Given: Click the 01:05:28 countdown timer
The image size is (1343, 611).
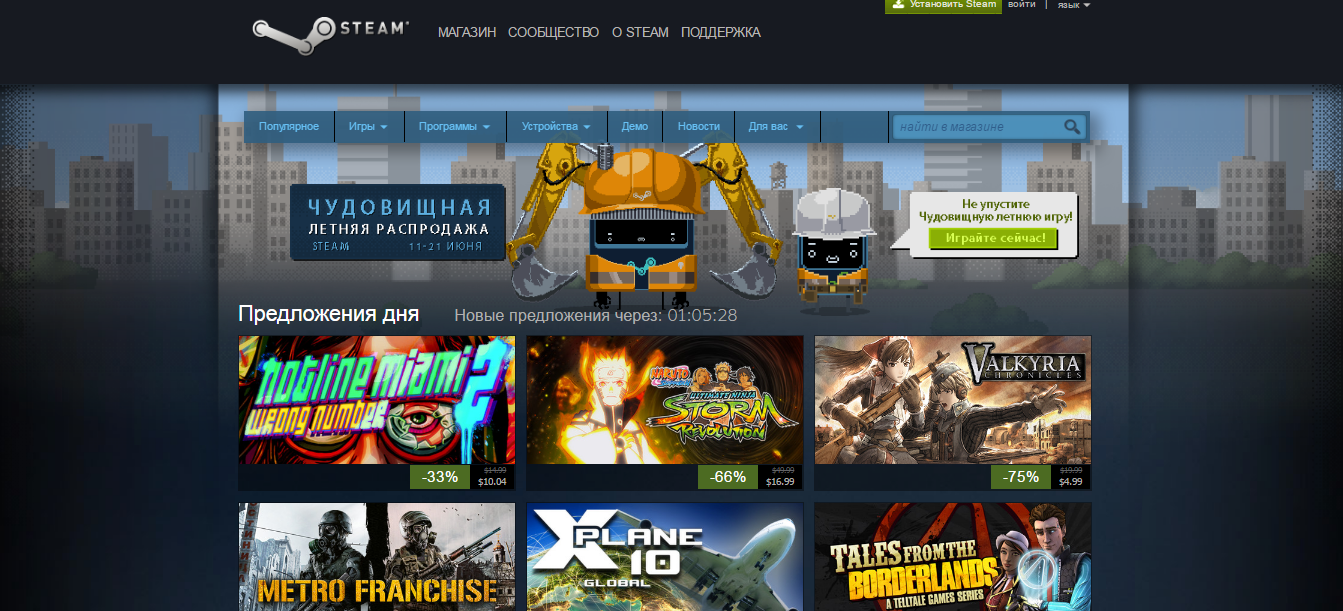Looking at the screenshot, I should (703, 316).
